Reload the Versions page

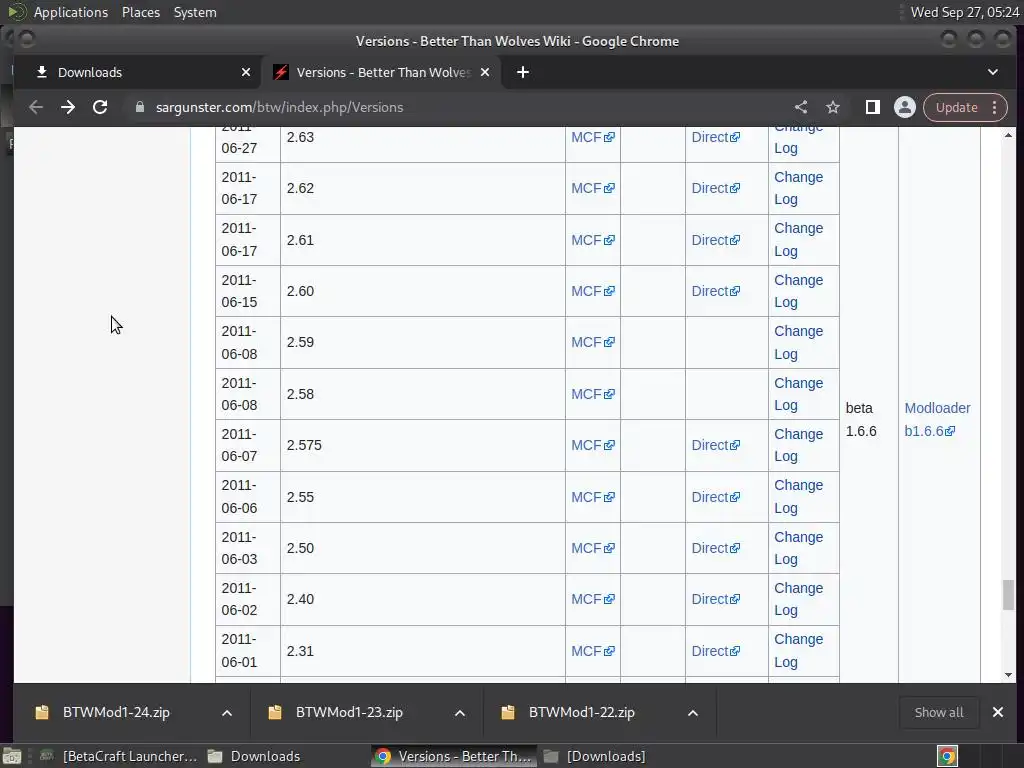(x=100, y=107)
